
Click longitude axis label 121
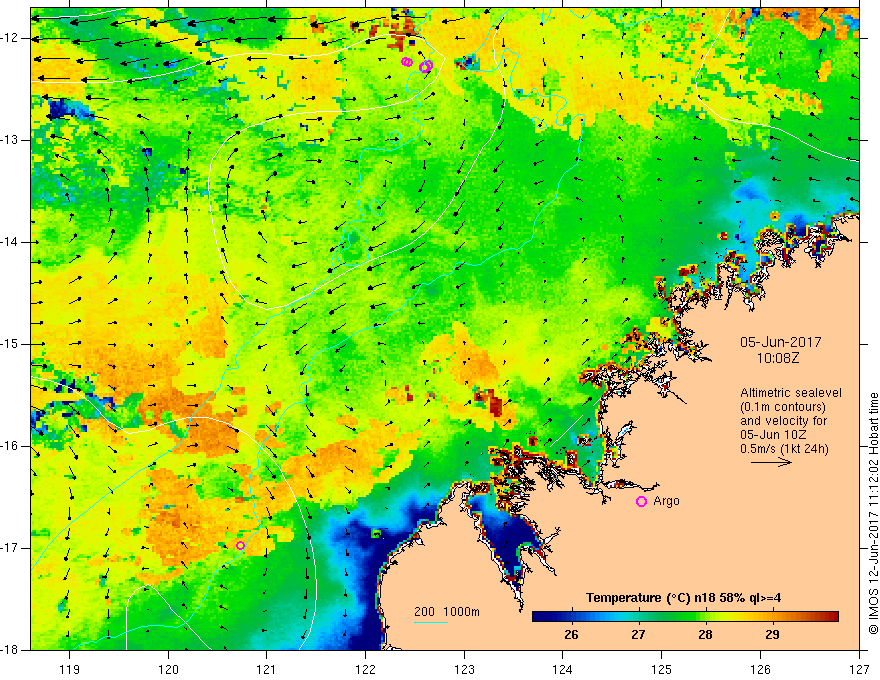[x=267, y=669]
